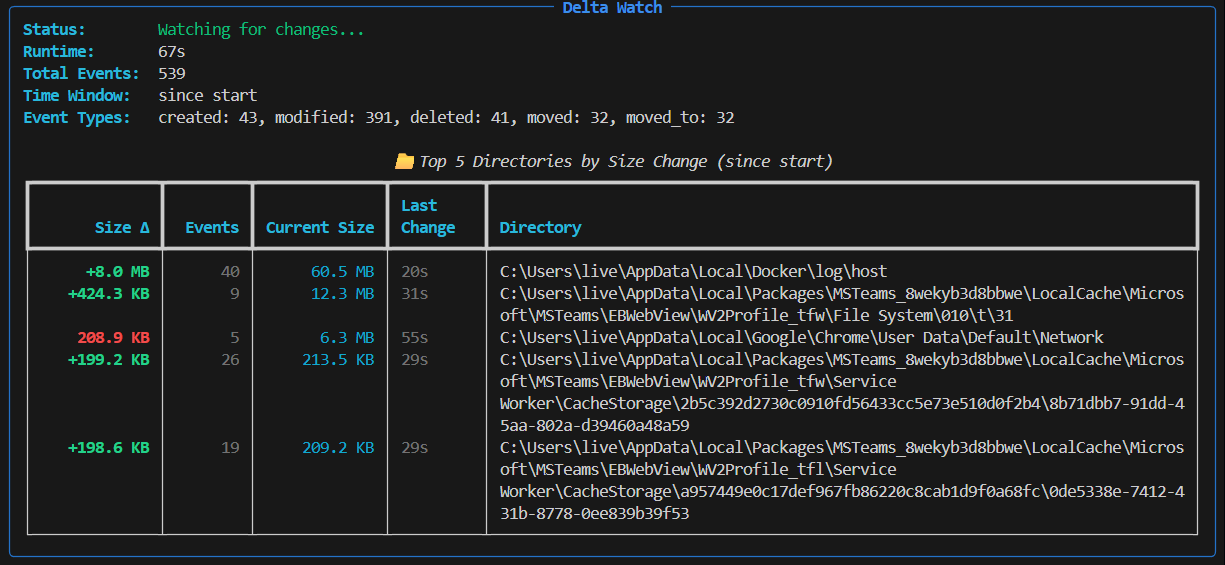This screenshot has width=1225, height=565.
Task: Click the 60.5 MB current size value
Action: (342, 271)
